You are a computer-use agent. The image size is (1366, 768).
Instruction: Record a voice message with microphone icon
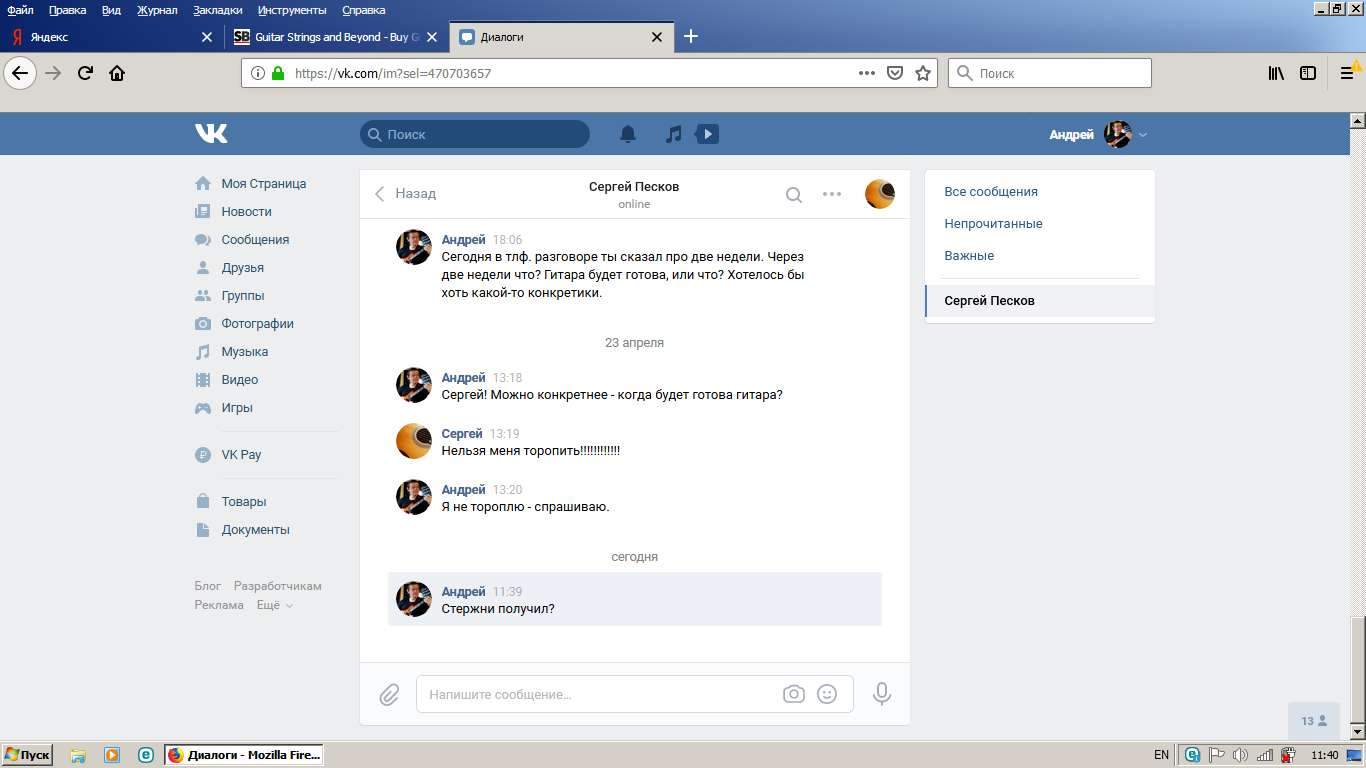(881, 694)
